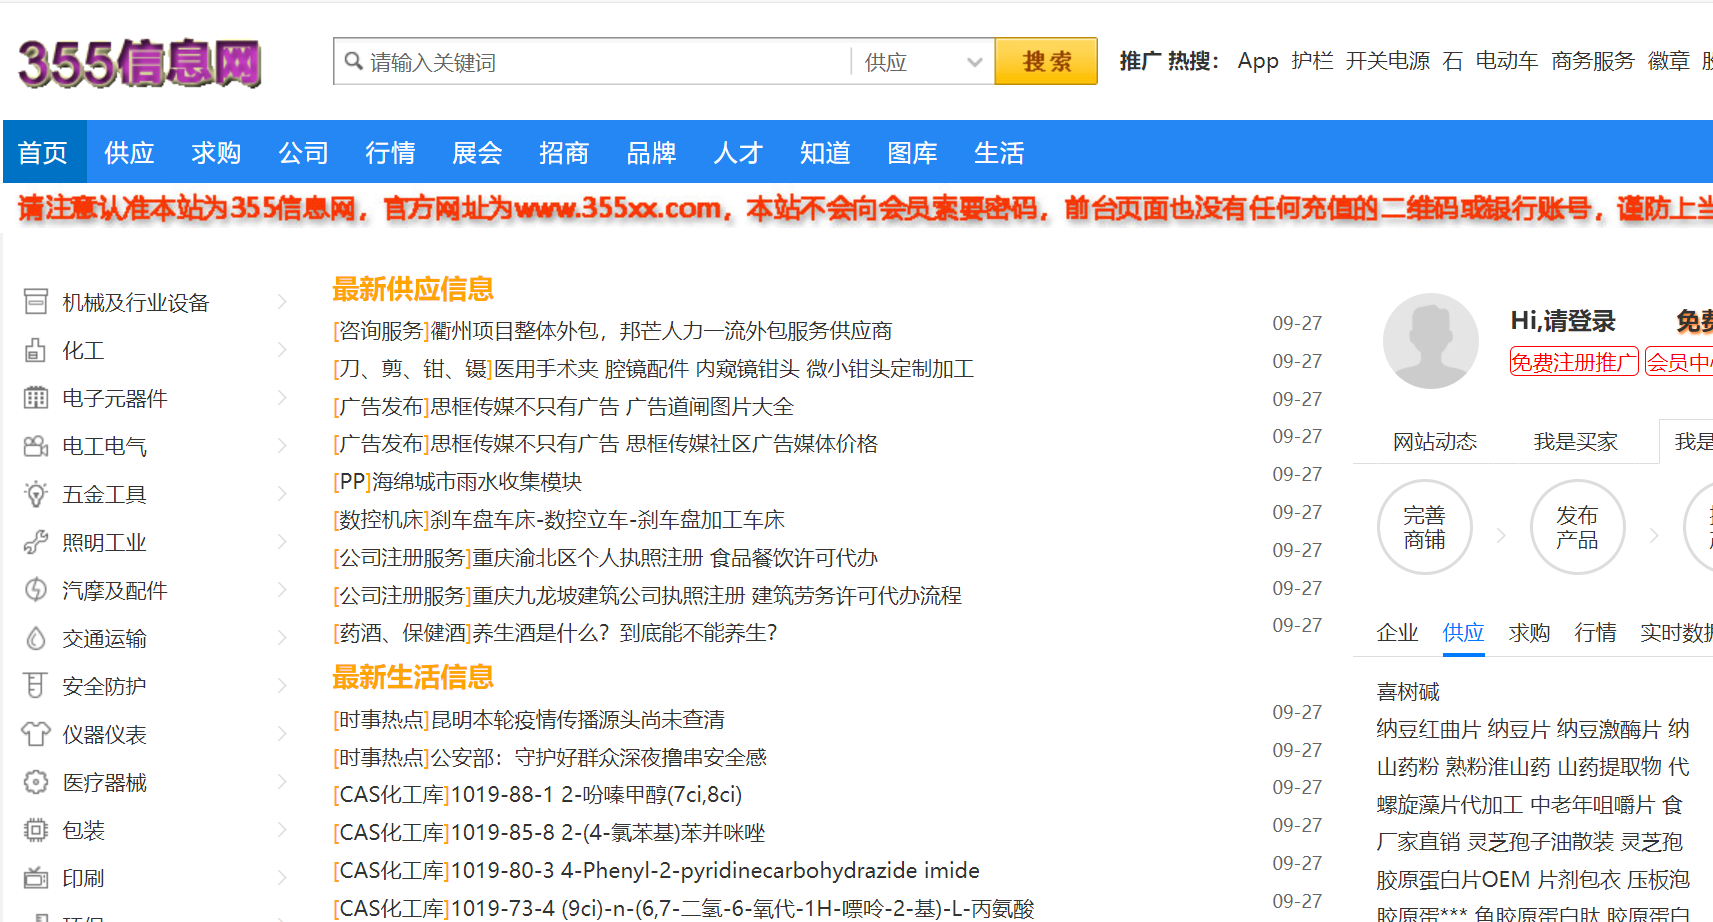Select the 安全防护 shield icon

click(36, 685)
